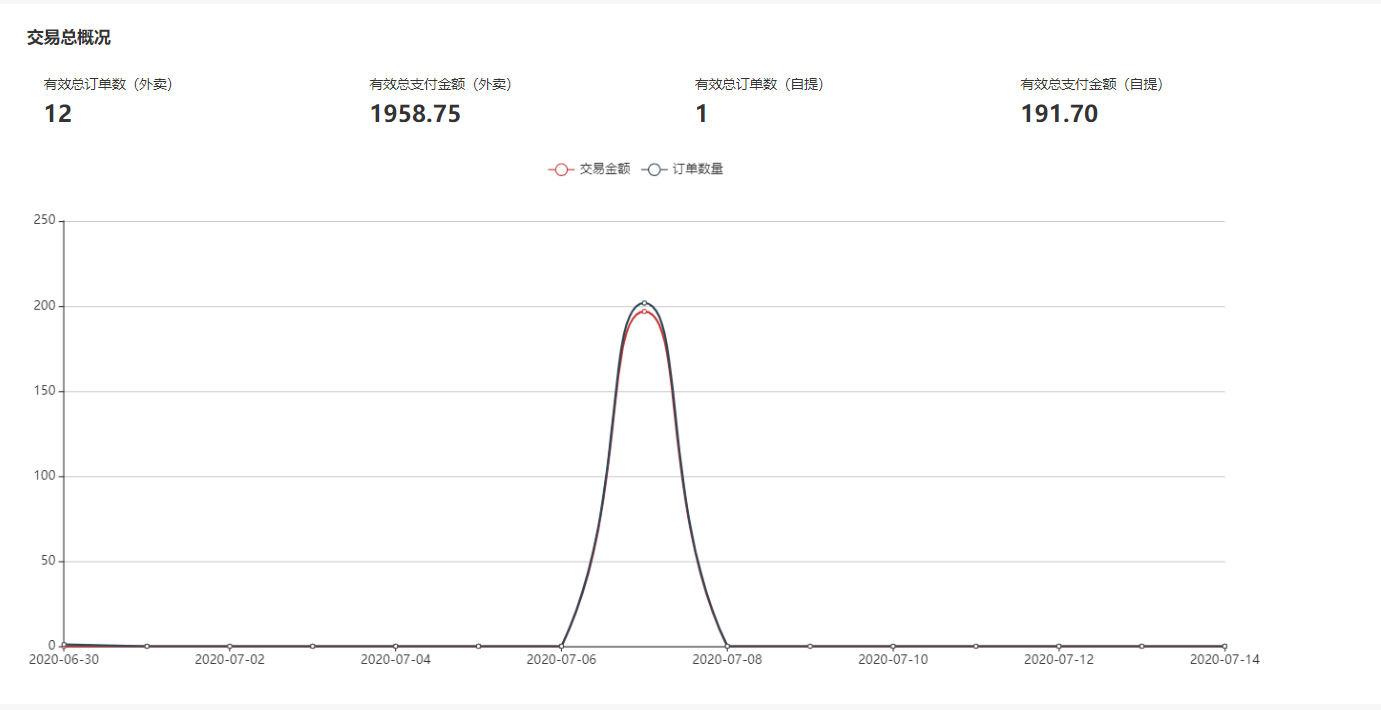The height and width of the screenshot is (710, 1381).
Task: Click the chart data point at 2020-07-14
Action: point(1224,646)
